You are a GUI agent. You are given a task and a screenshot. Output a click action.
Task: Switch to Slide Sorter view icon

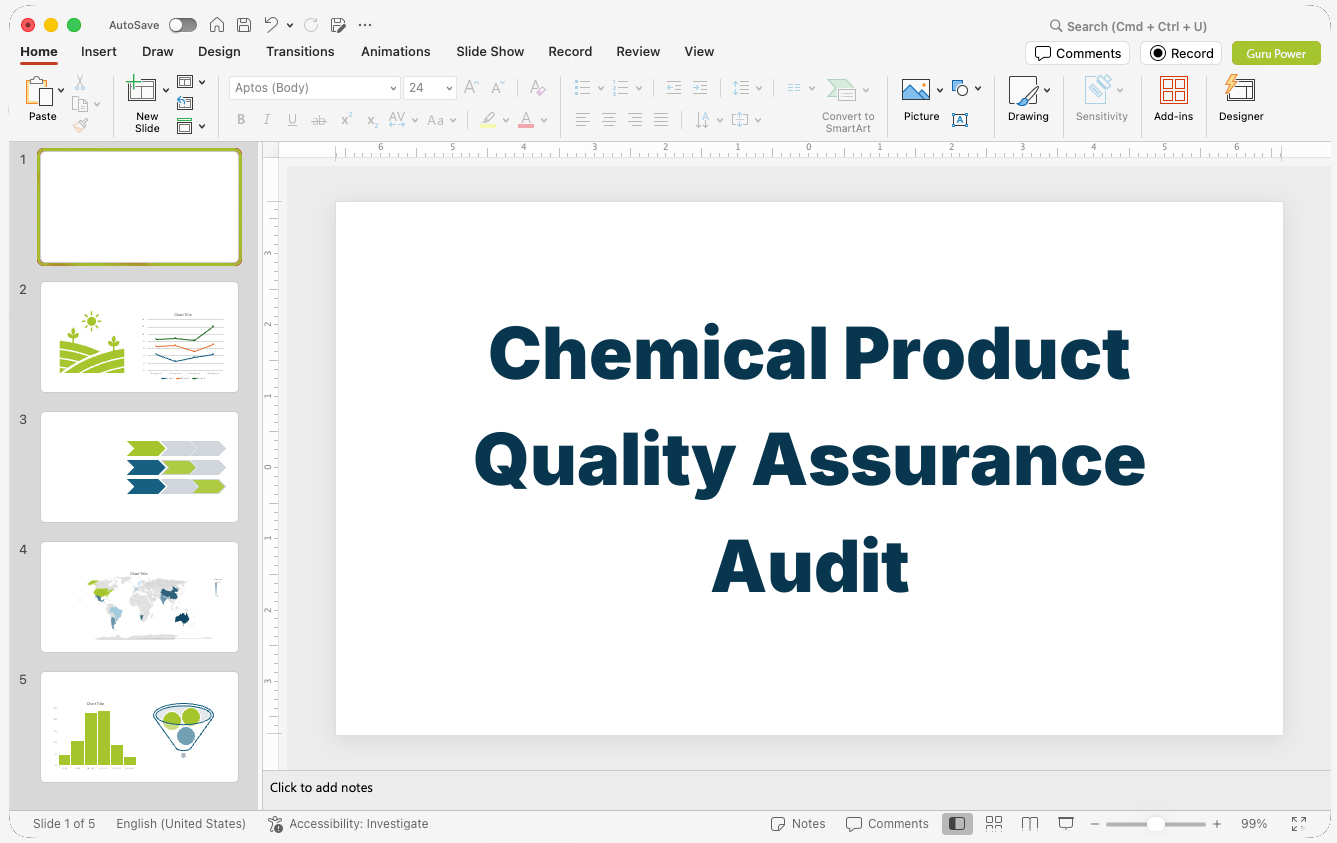pyautogui.click(x=994, y=824)
